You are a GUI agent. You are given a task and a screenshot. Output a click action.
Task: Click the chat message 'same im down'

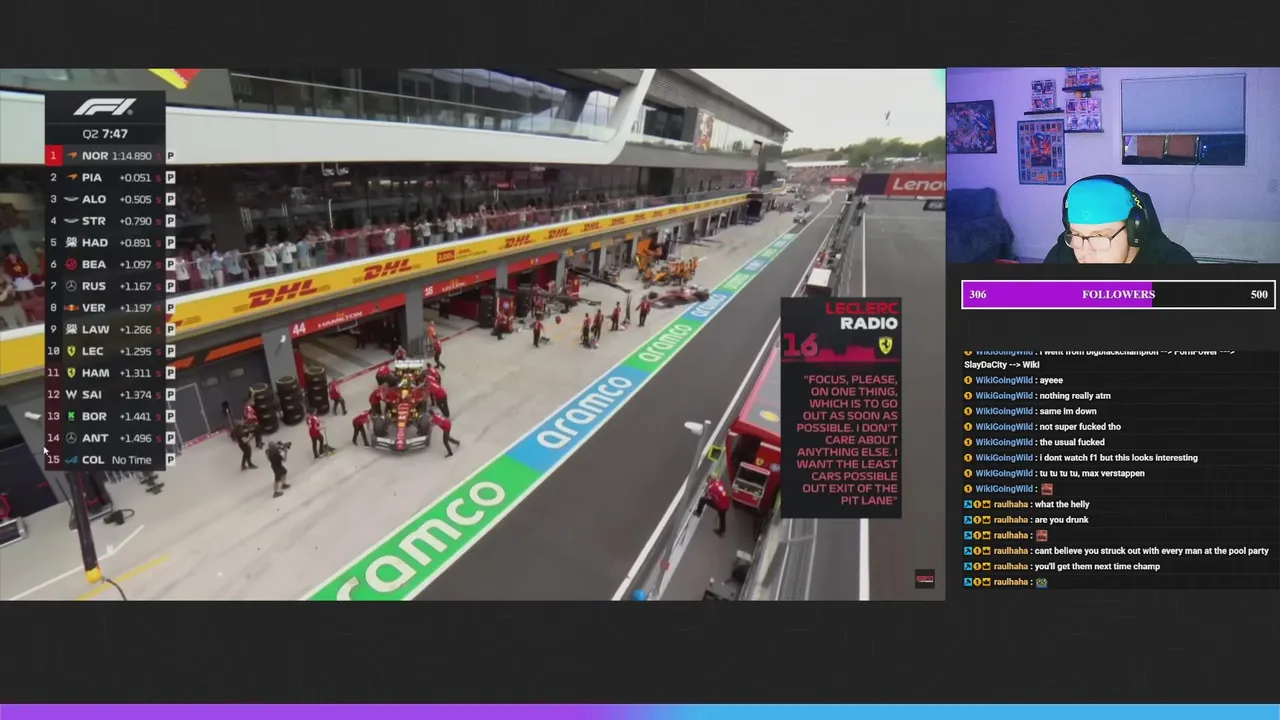click(1068, 411)
